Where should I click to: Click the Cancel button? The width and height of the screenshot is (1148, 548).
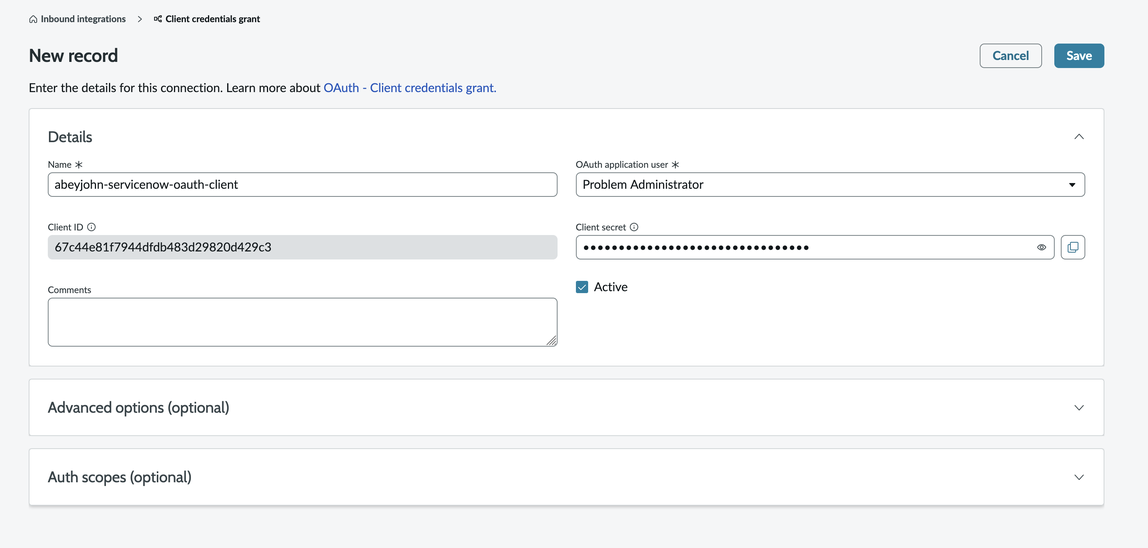coord(1010,56)
